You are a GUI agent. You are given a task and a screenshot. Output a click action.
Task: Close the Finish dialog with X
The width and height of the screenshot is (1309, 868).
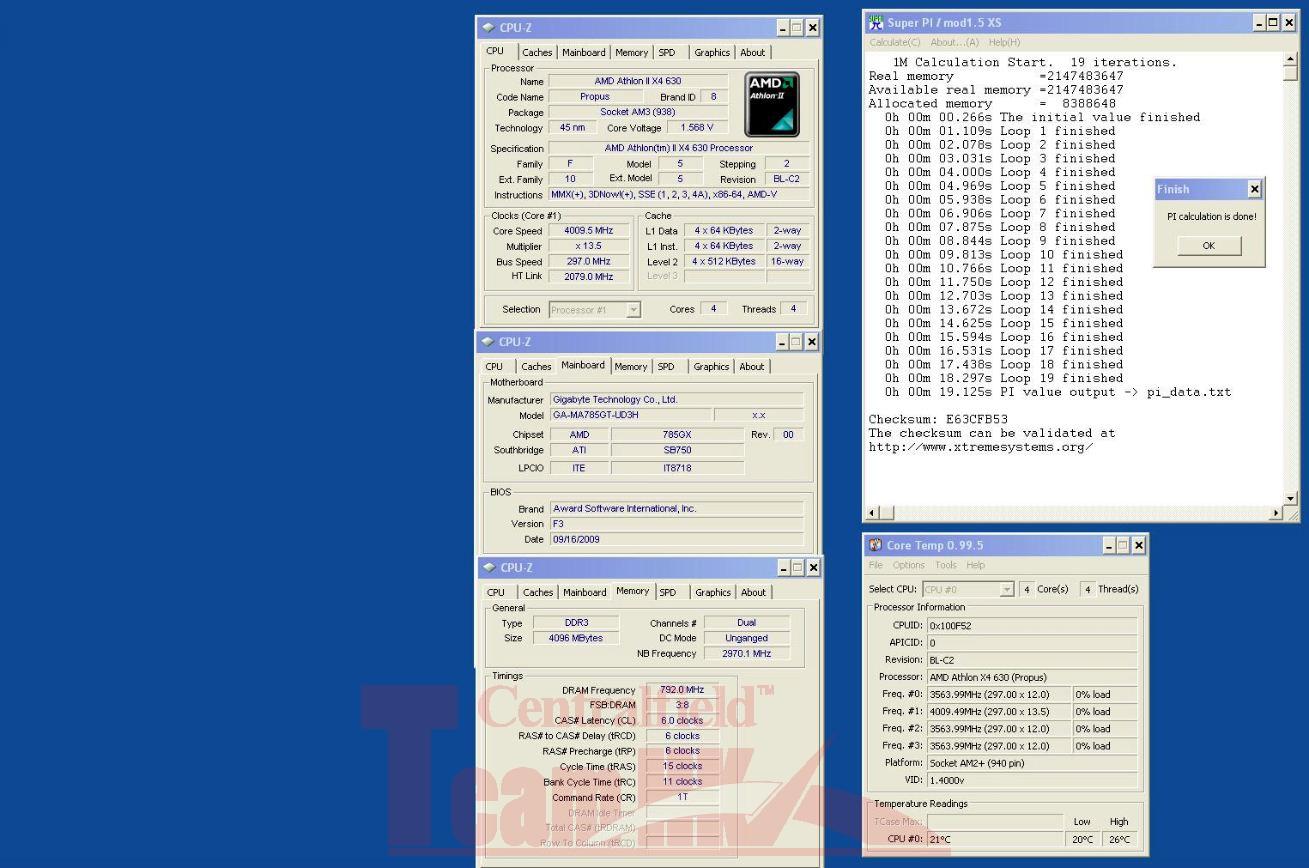click(x=1255, y=189)
